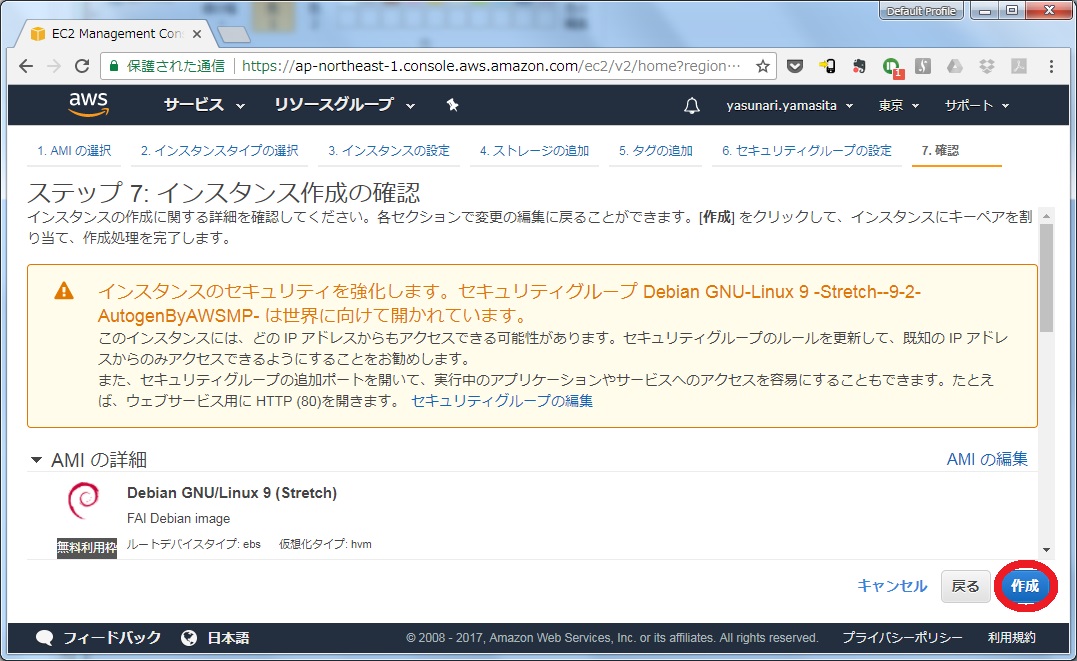Click the browser address bar URL

click(491, 66)
